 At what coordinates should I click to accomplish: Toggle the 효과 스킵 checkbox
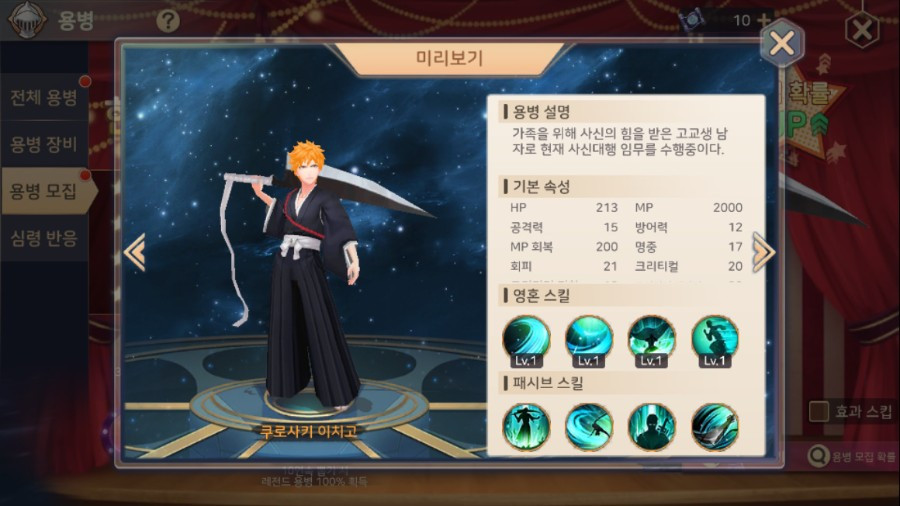818,411
